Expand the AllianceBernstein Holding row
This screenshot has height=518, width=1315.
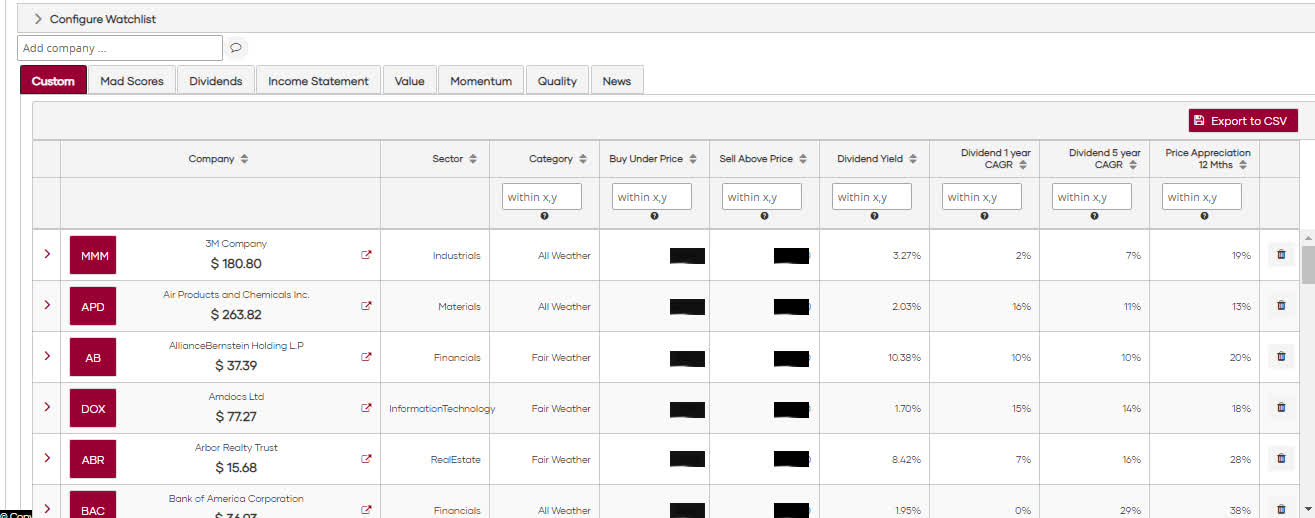pyautogui.click(x=47, y=356)
